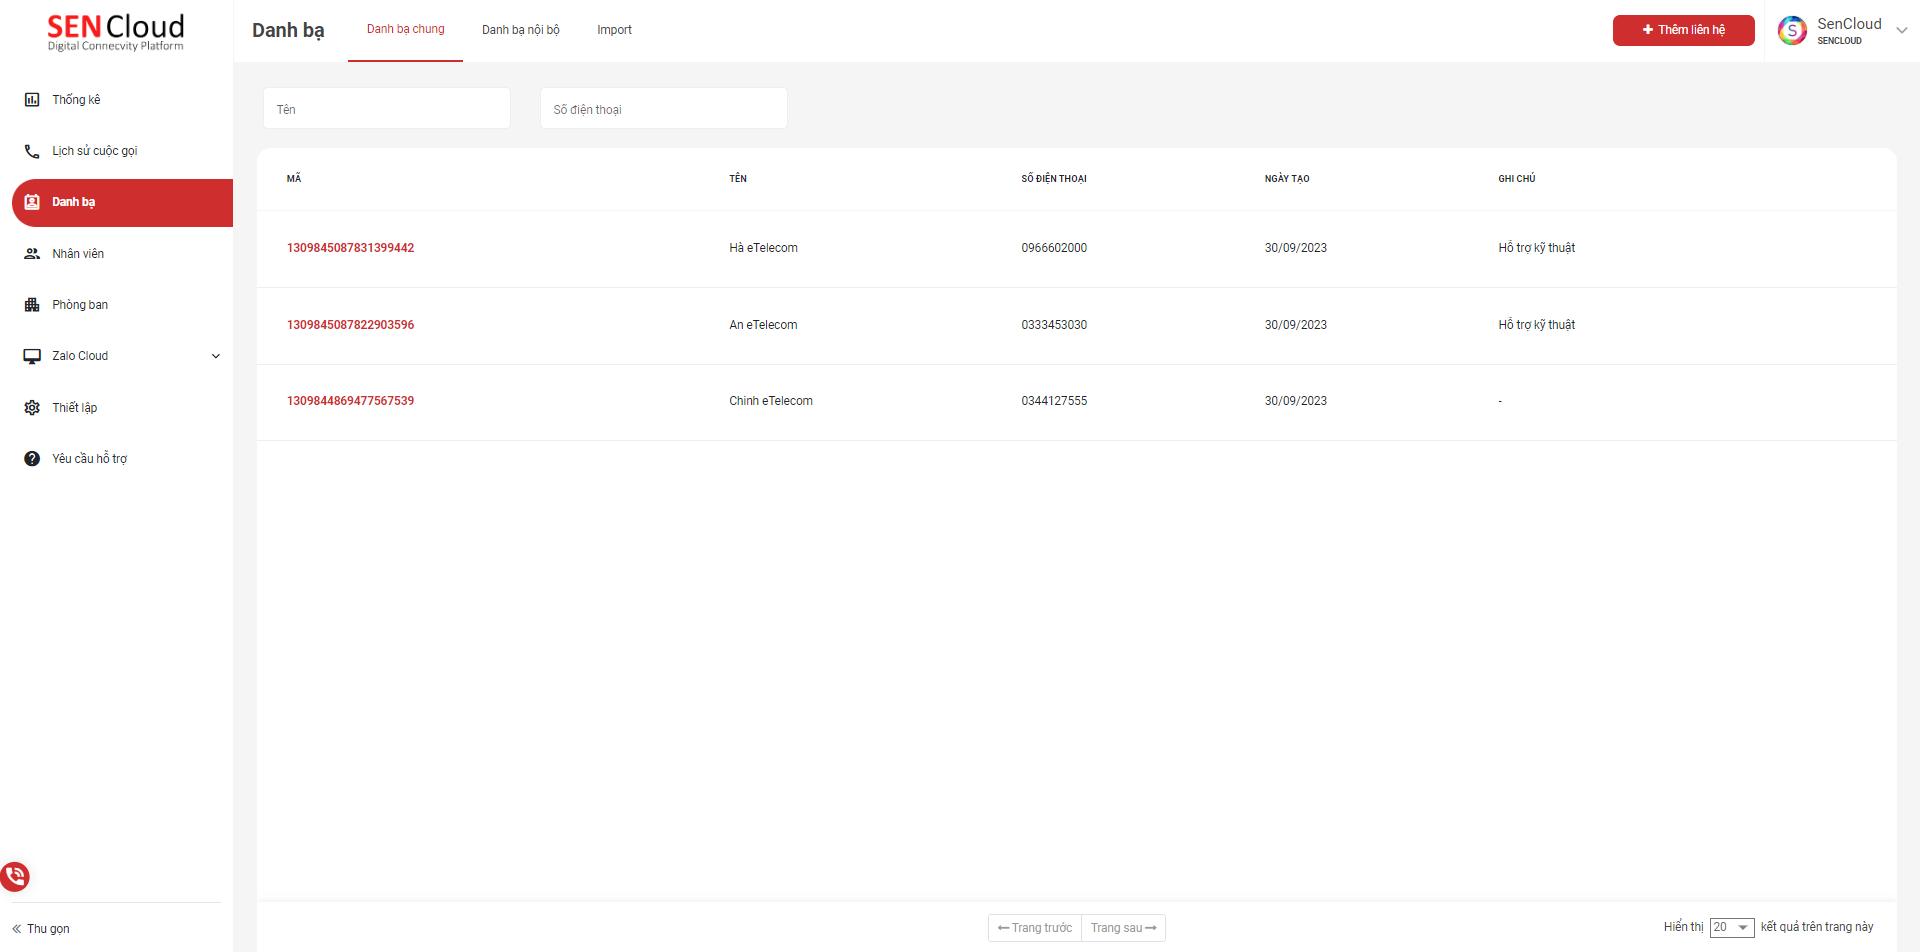Expand the Zalo Cloud submenu chevron
This screenshot has height=952, width=1920.
[x=215, y=356]
